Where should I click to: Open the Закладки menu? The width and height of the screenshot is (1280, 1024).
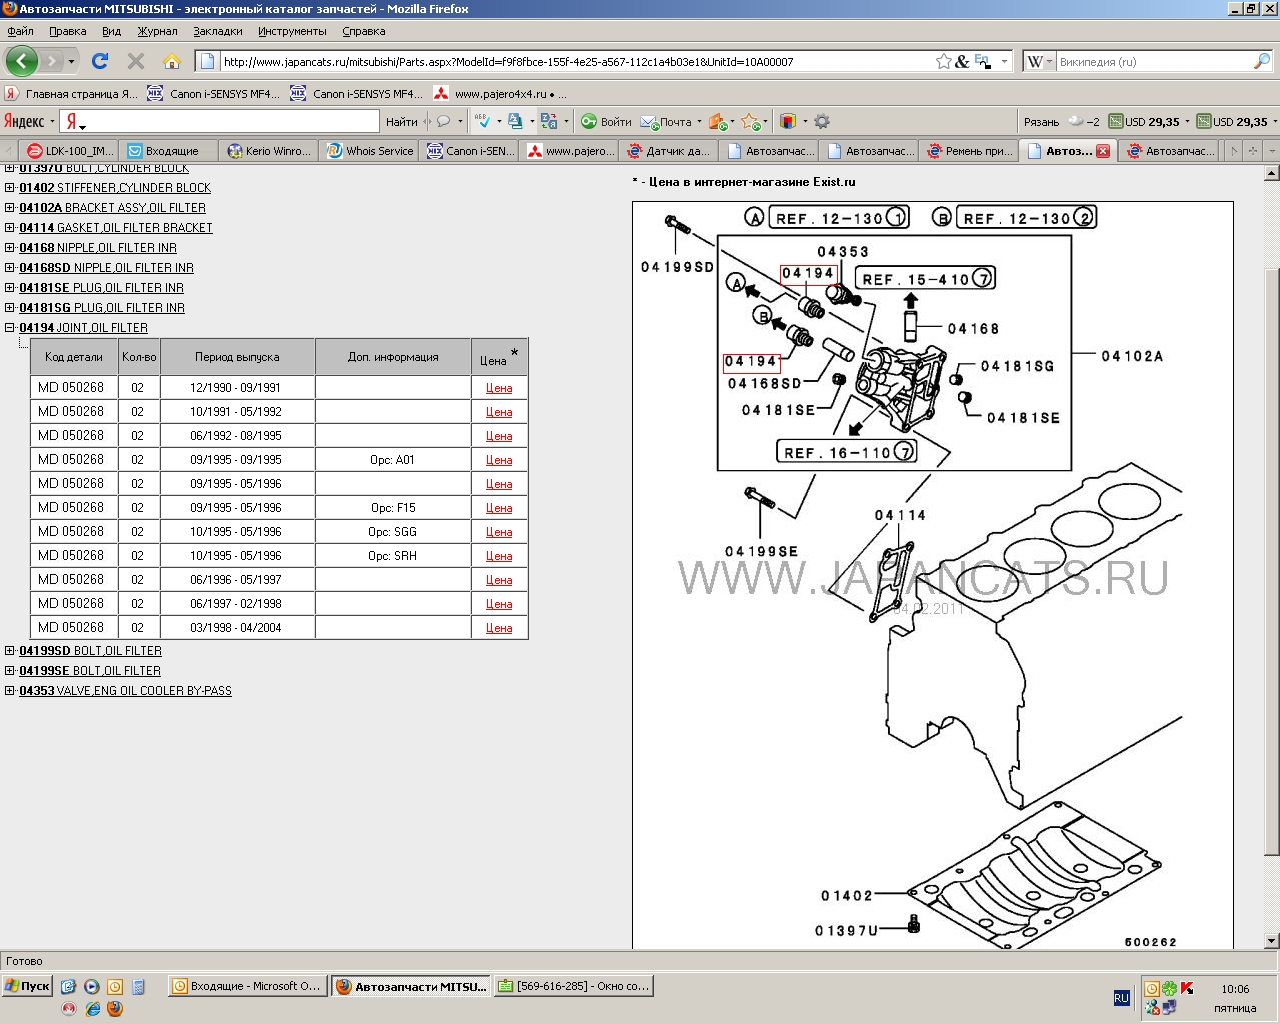tap(218, 31)
